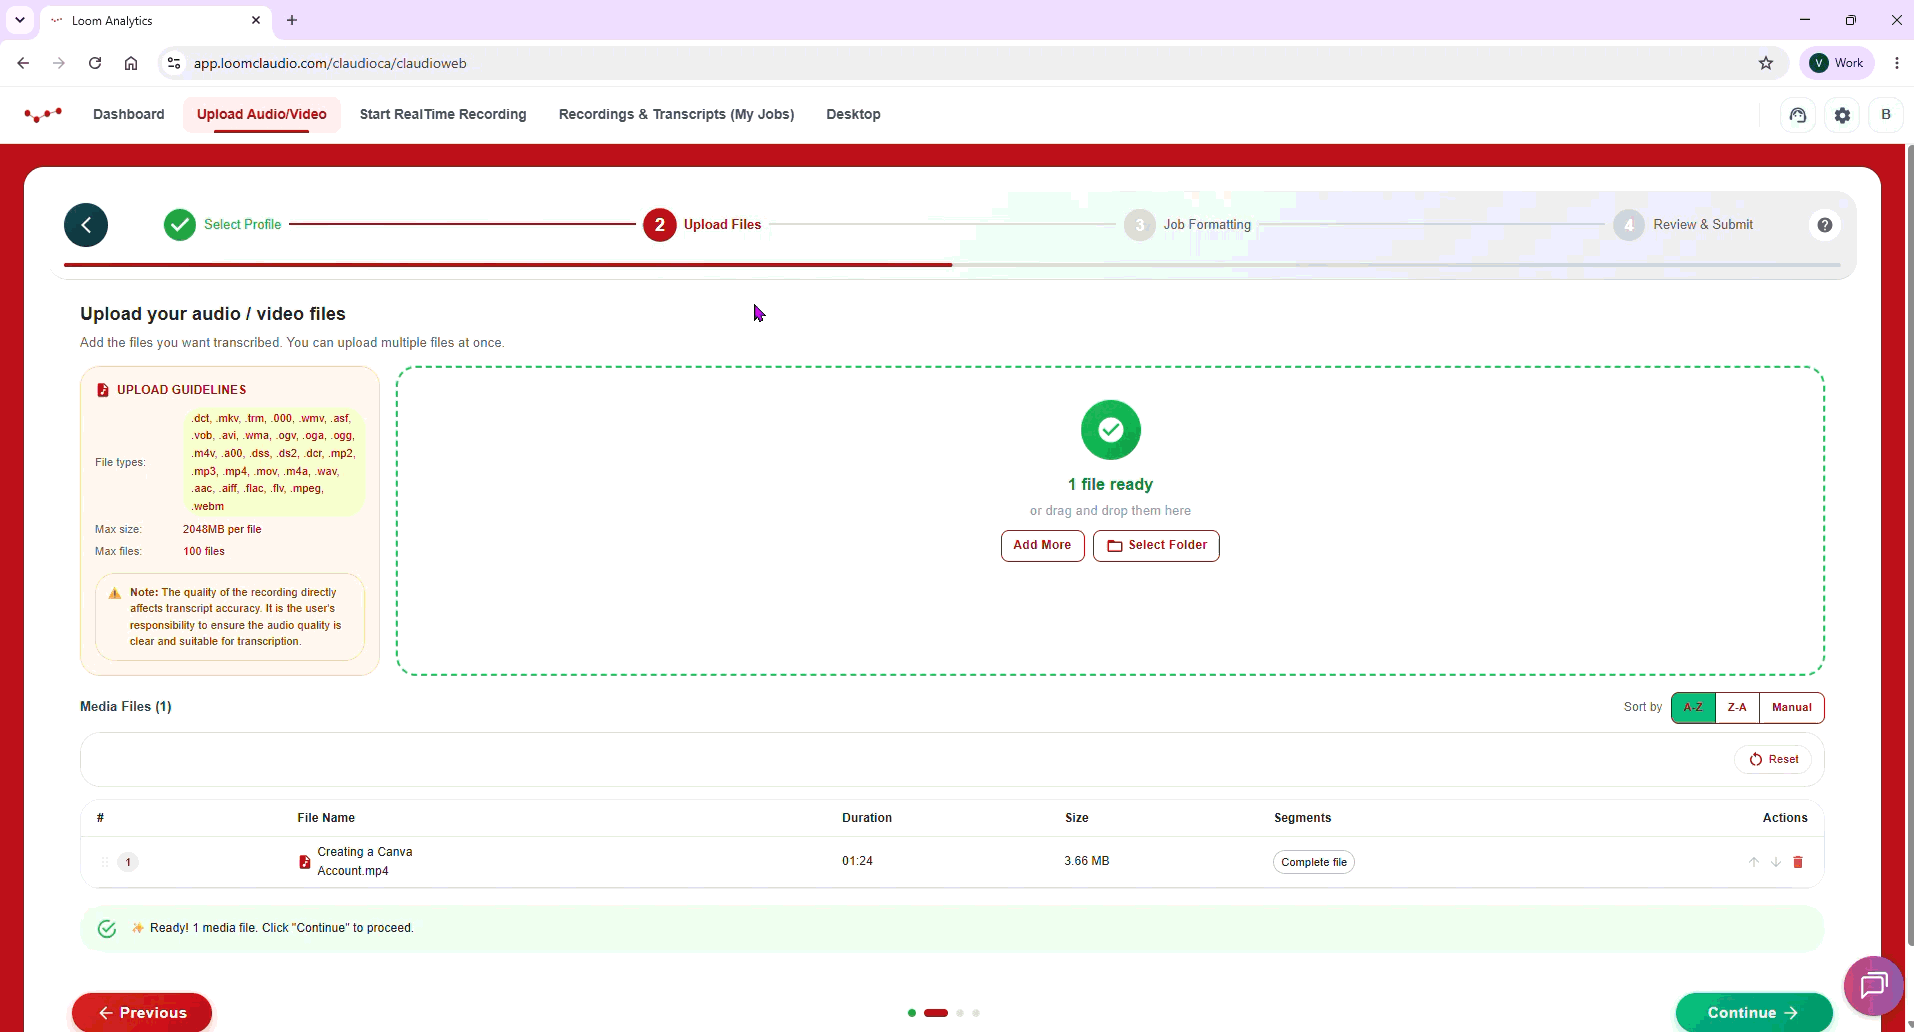1914x1032 pixels.
Task: Move Creating a Canva Account.mp4 up
Action: (1753, 862)
